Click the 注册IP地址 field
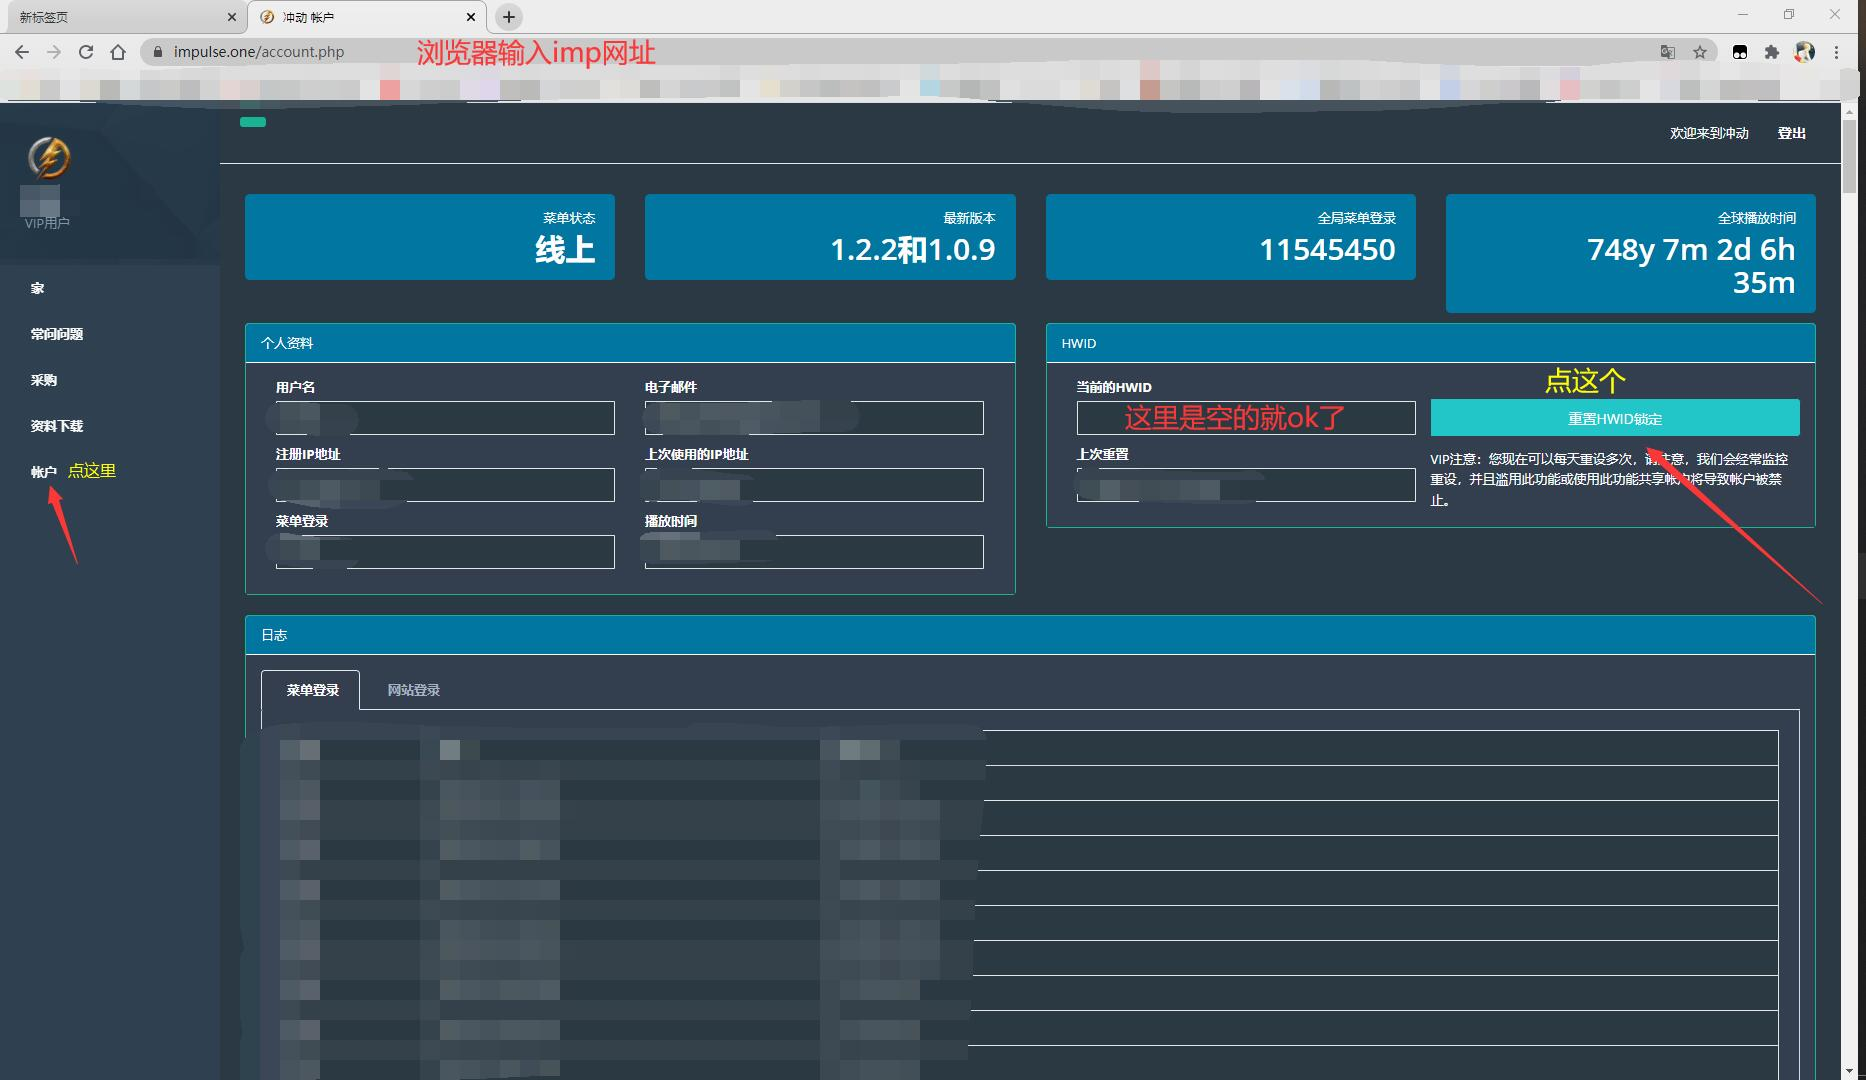Image resolution: width=1866 pixels, height=1080 pixels. click(445, 485)
